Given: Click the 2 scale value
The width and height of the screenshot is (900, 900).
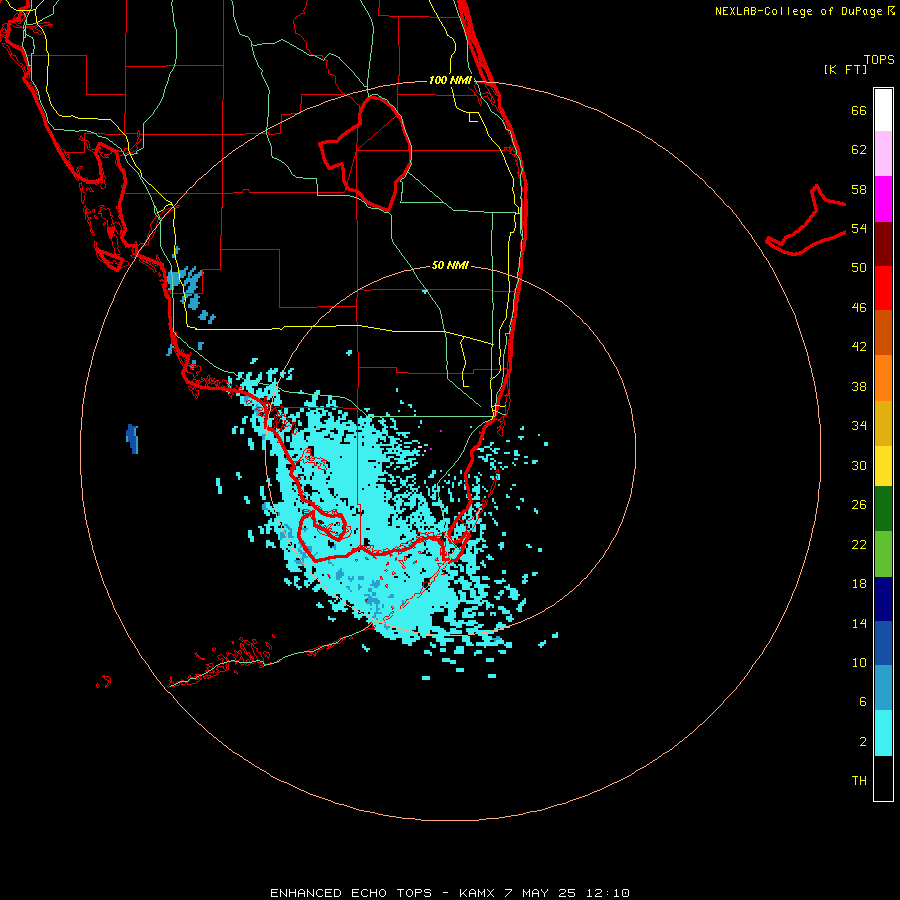Looking at the screenshot, I should [863, 742].
